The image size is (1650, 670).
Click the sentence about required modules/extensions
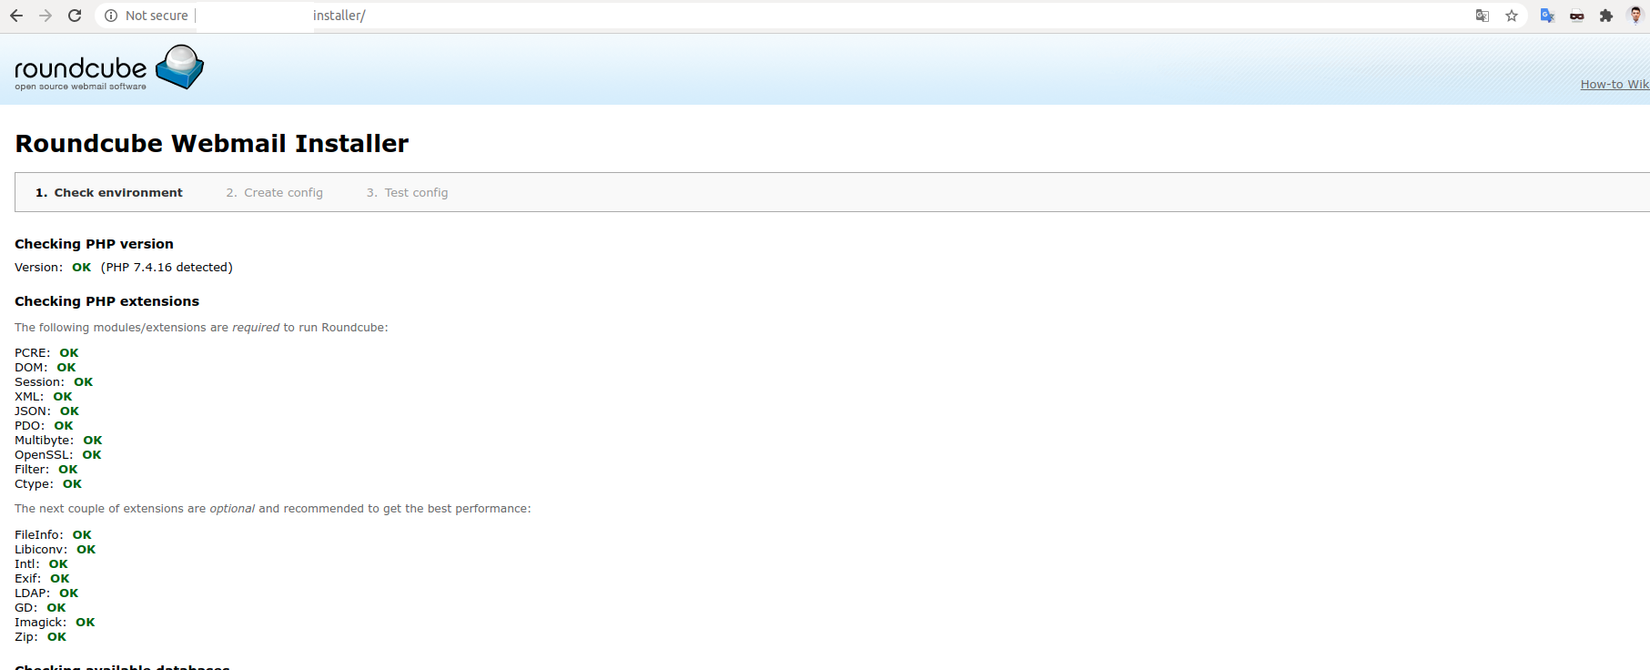[x=201, y=328]
